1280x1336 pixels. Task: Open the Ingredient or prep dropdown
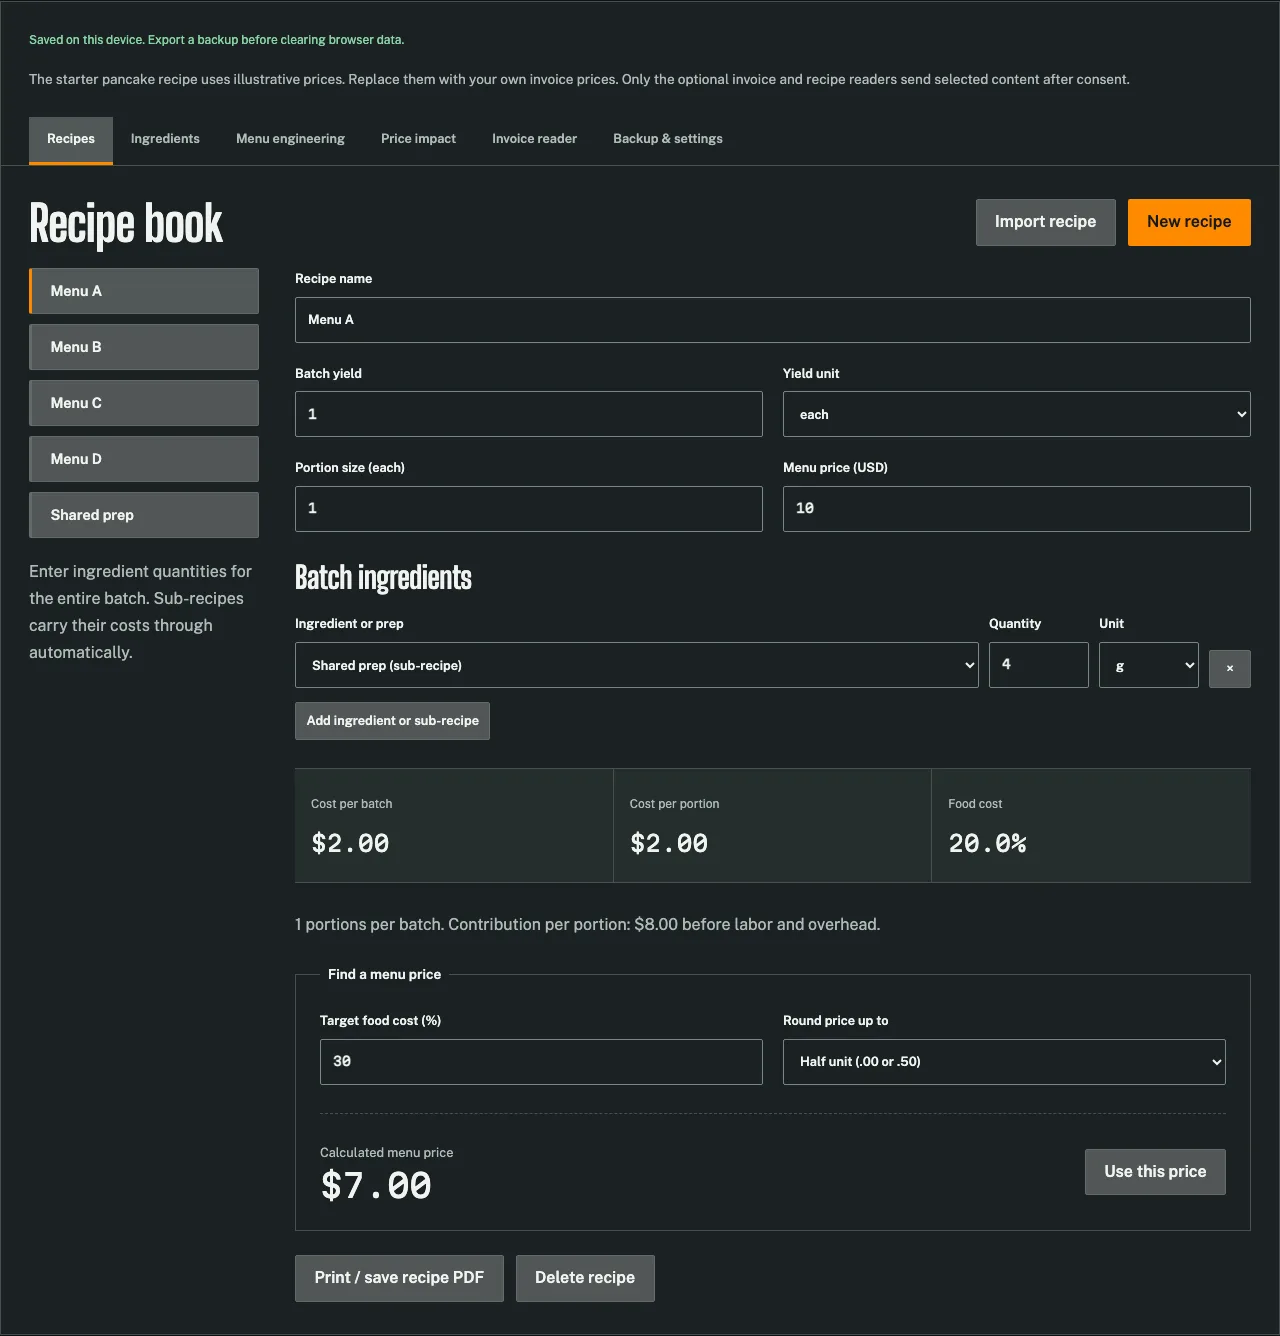(x=636, y=665)
